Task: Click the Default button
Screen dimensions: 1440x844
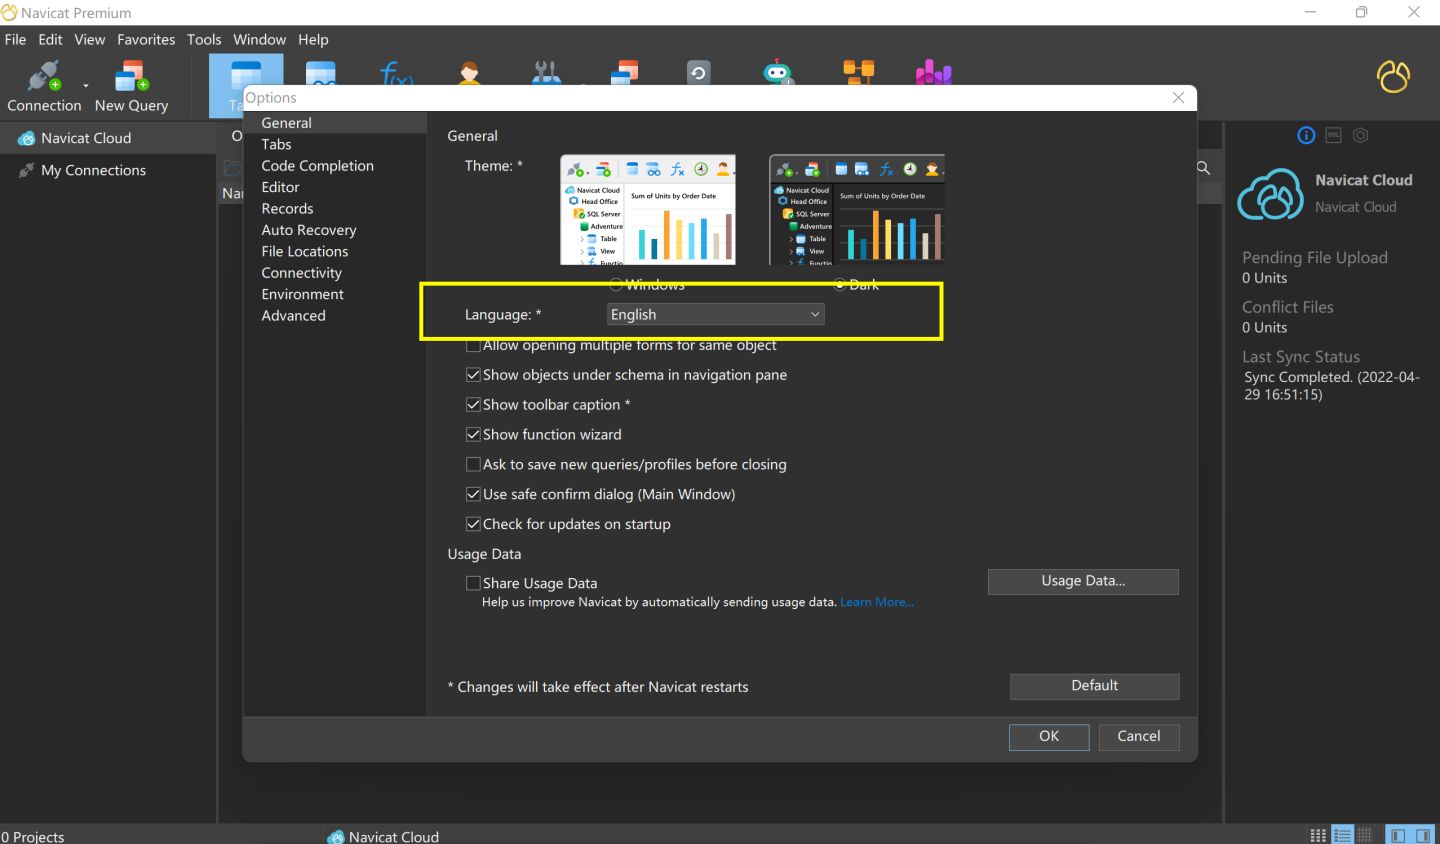Action: [x=1095, y=686]
